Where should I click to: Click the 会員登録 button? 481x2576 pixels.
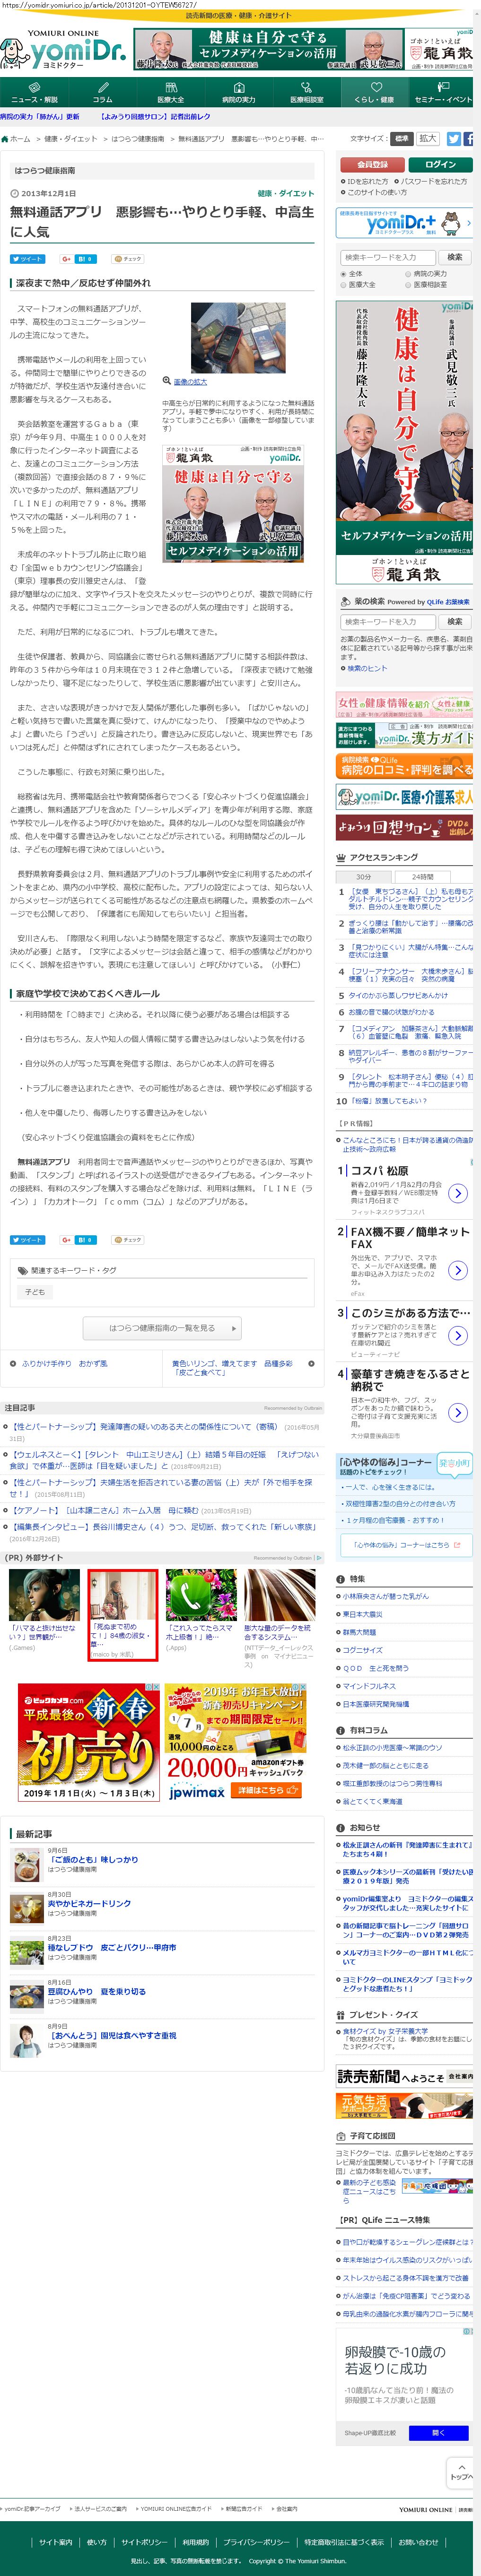(x=372, y=164)
